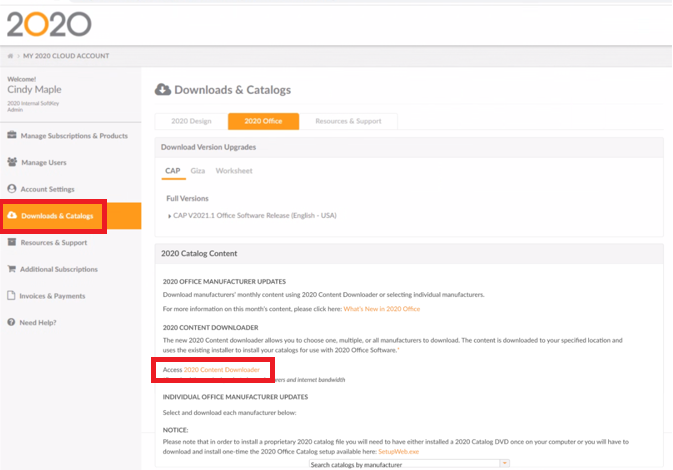
Task: Switch to the Giza sub-tab
Action: tap(198, 171)
